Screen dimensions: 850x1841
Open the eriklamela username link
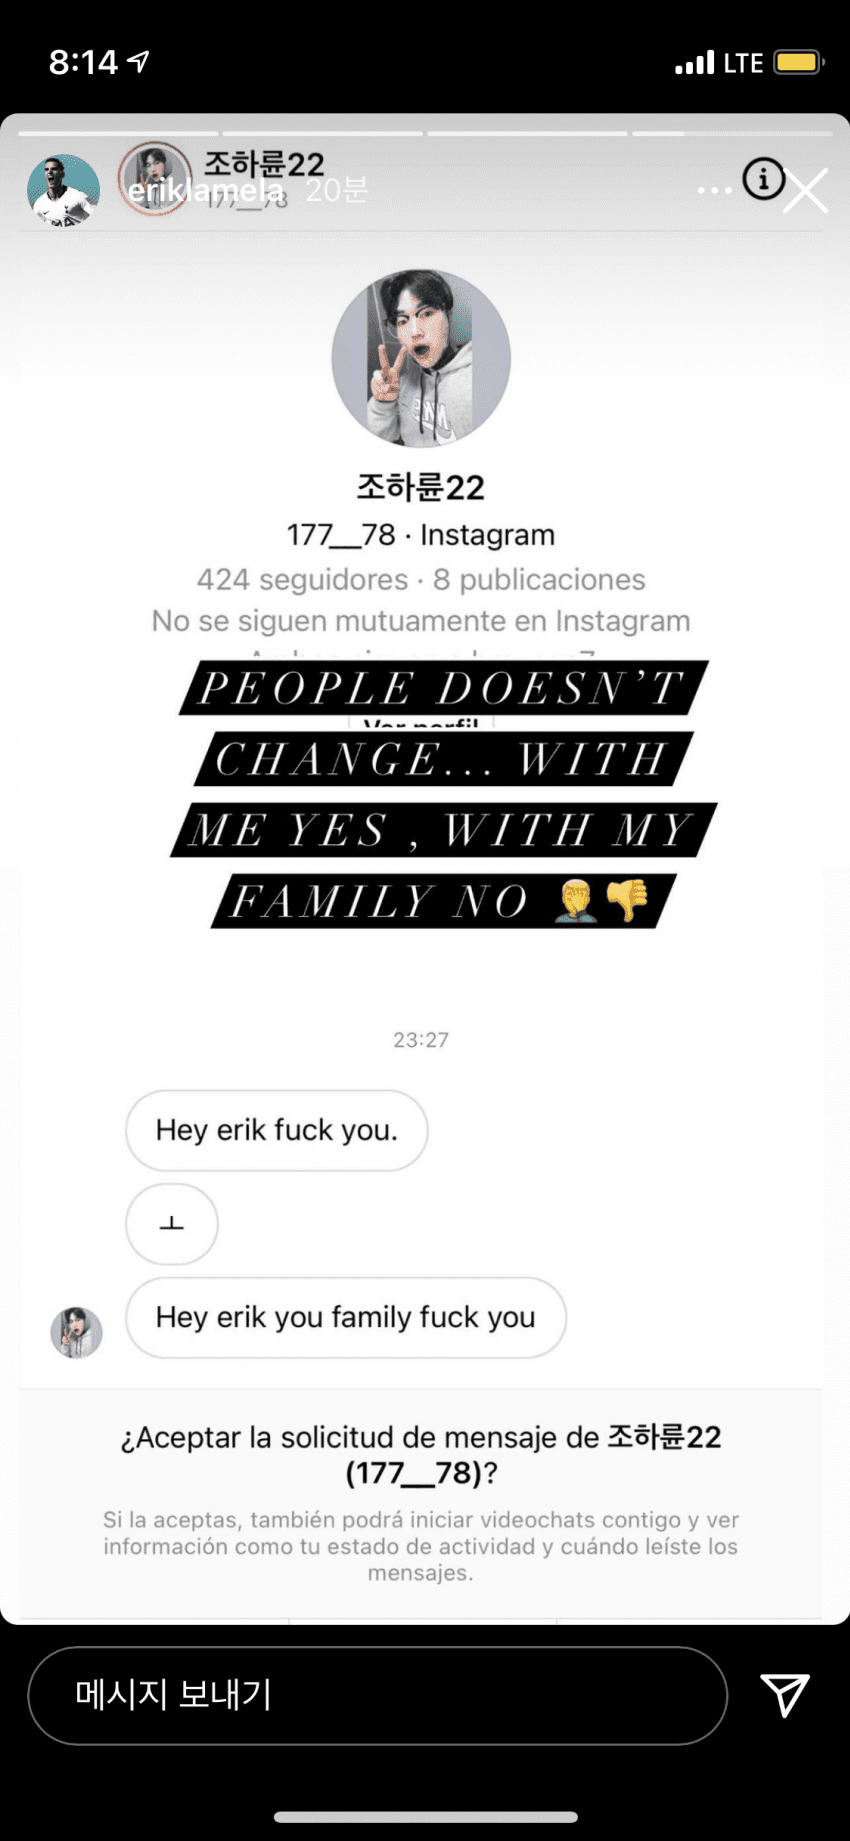(205, 190)
